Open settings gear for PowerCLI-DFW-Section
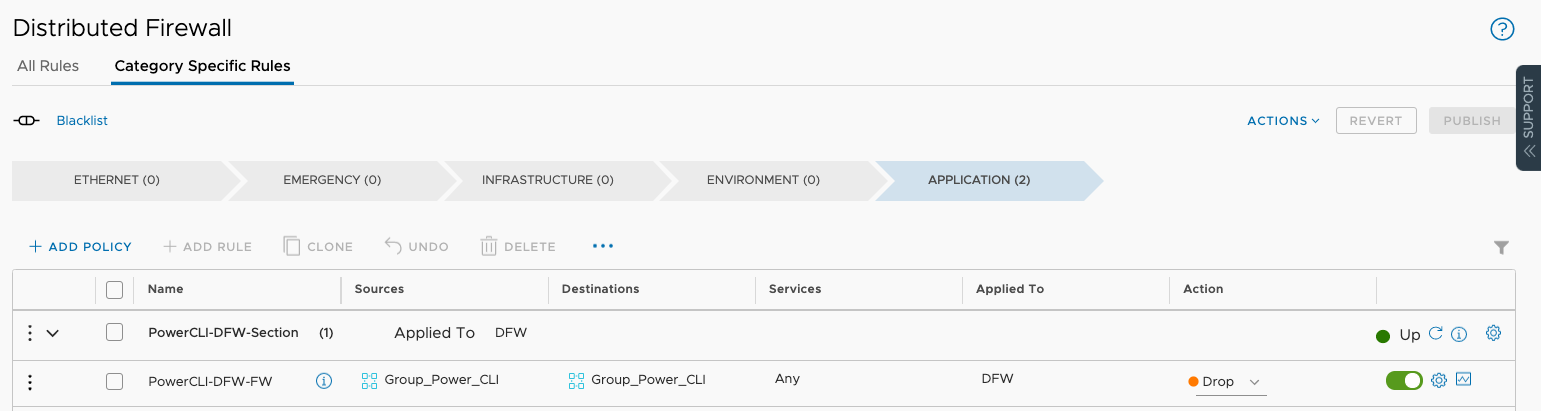Viewport: 1541px width, 411px height. [1493, 333]
